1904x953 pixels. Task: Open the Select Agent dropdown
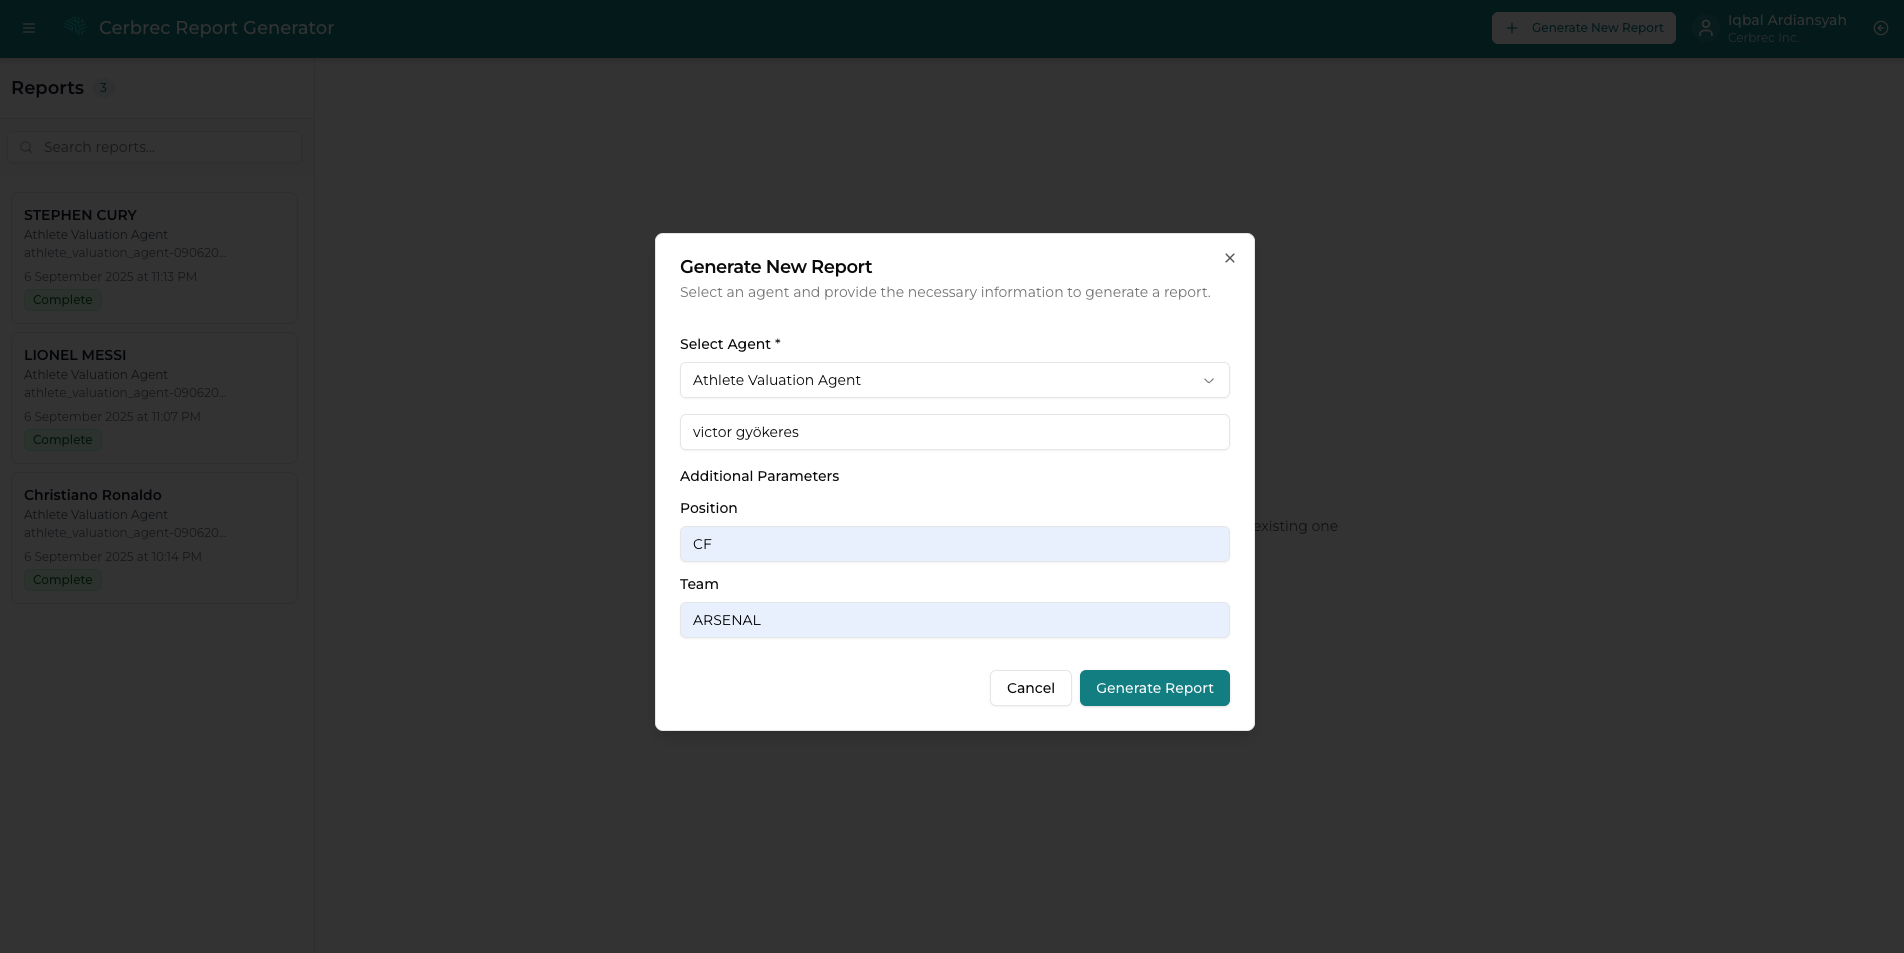pyautogui.click(x=955, y=380)
